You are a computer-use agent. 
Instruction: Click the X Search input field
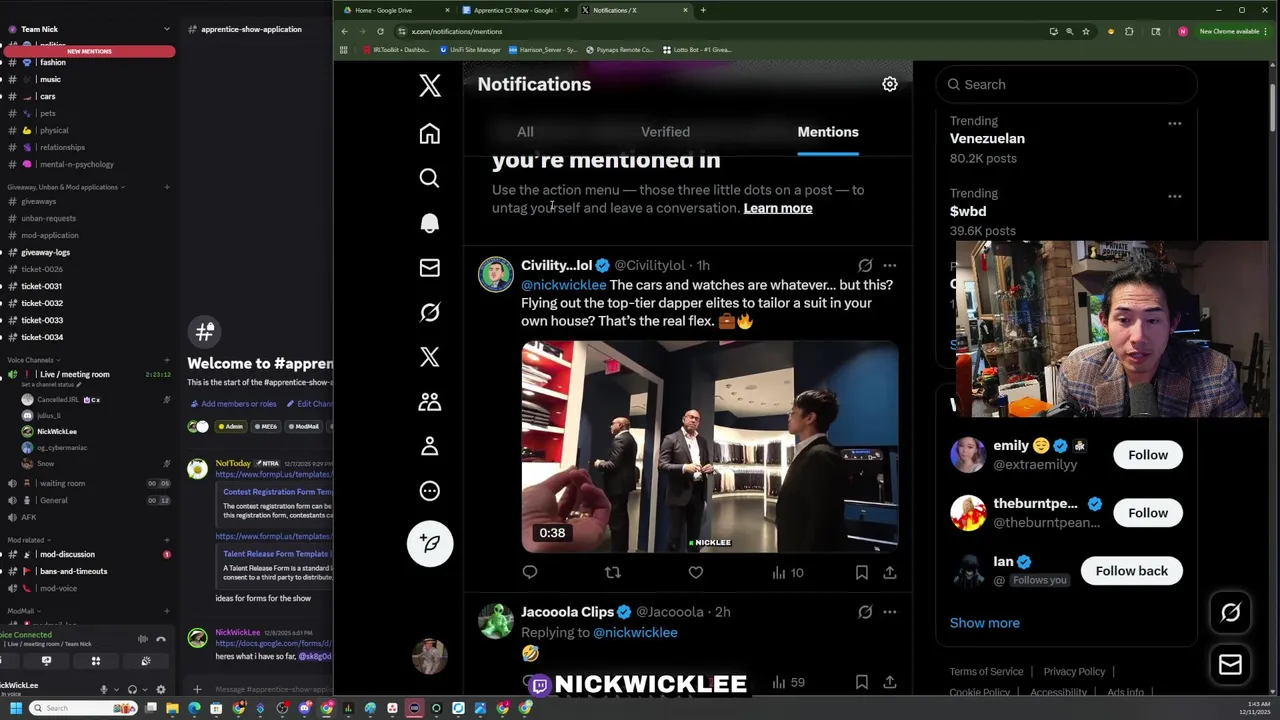1066,85
